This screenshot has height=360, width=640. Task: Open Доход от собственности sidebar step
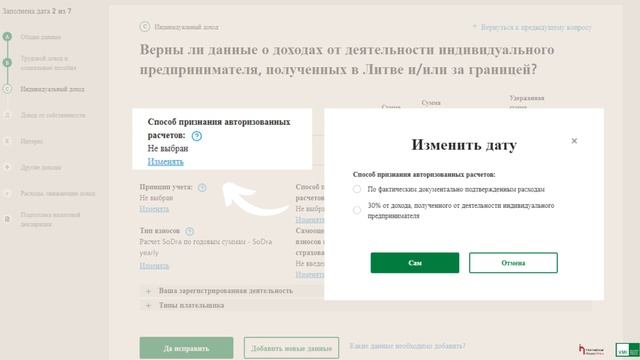pos(53,115)
